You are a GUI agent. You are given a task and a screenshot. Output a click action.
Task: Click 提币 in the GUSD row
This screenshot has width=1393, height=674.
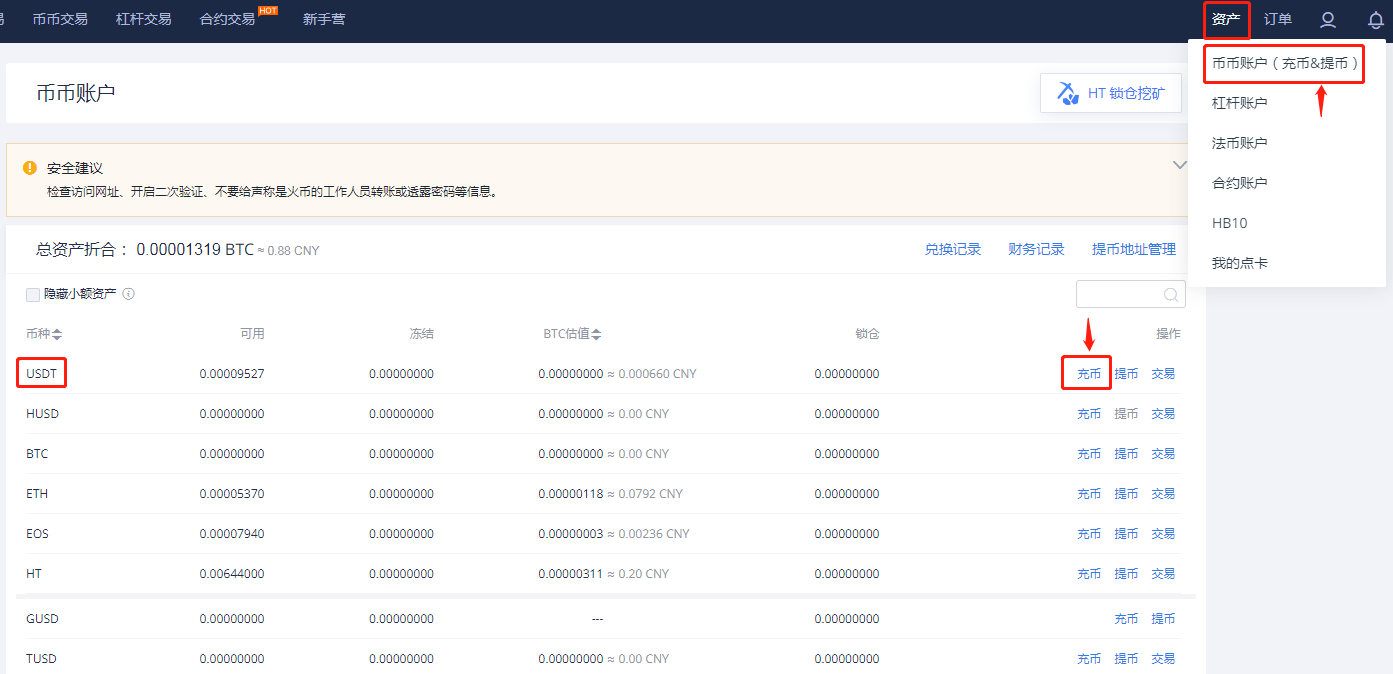point(1163,619)
